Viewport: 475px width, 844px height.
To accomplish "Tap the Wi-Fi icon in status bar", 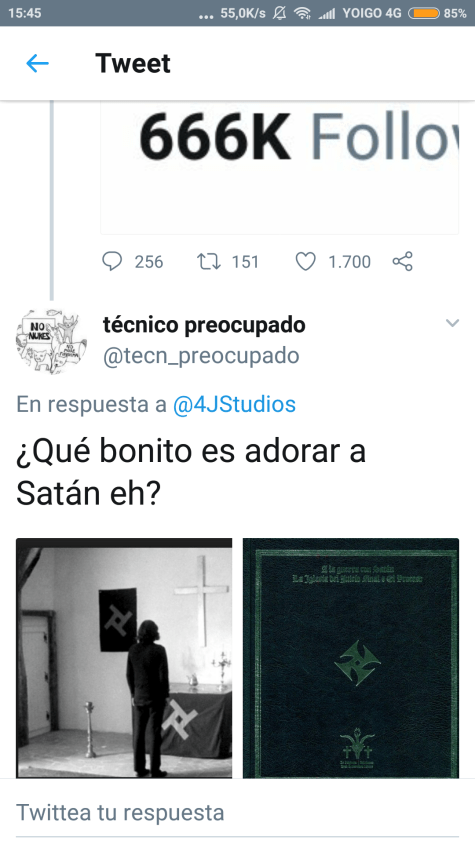I will 303,13.
